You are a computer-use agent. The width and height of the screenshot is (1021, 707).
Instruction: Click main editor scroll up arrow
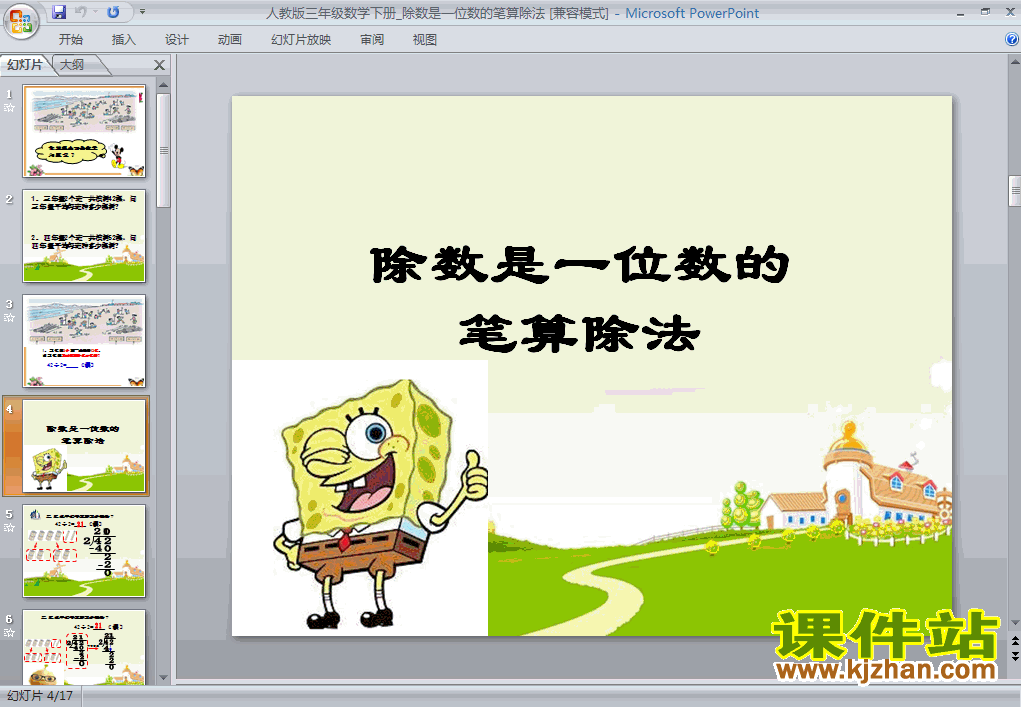(1014, 62)
